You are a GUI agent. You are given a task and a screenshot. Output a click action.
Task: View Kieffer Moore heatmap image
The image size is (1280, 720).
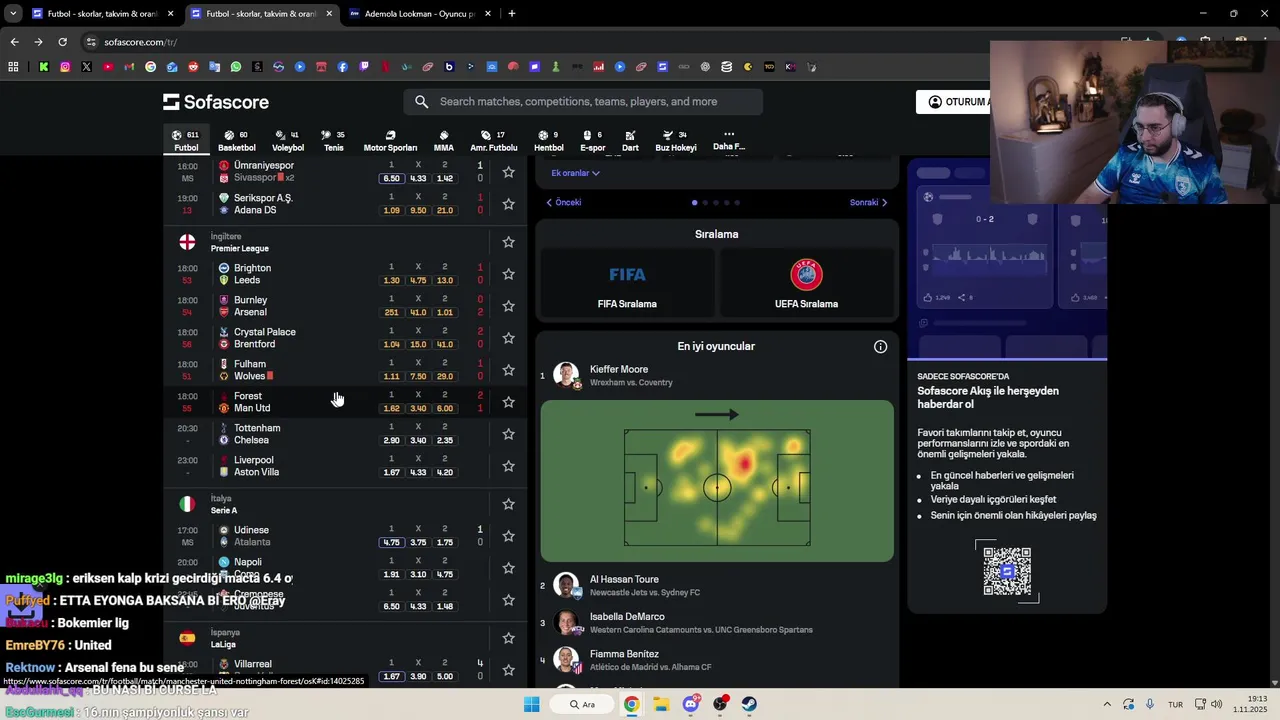click(x=717, y=481)
